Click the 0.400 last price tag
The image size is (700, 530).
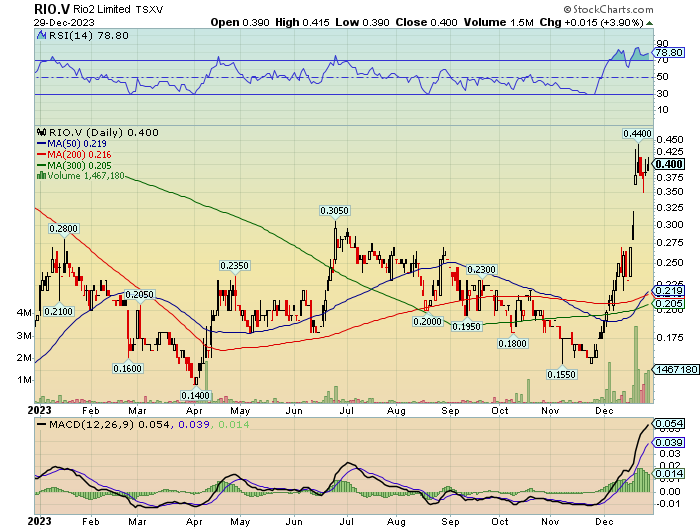click(669, 164)
